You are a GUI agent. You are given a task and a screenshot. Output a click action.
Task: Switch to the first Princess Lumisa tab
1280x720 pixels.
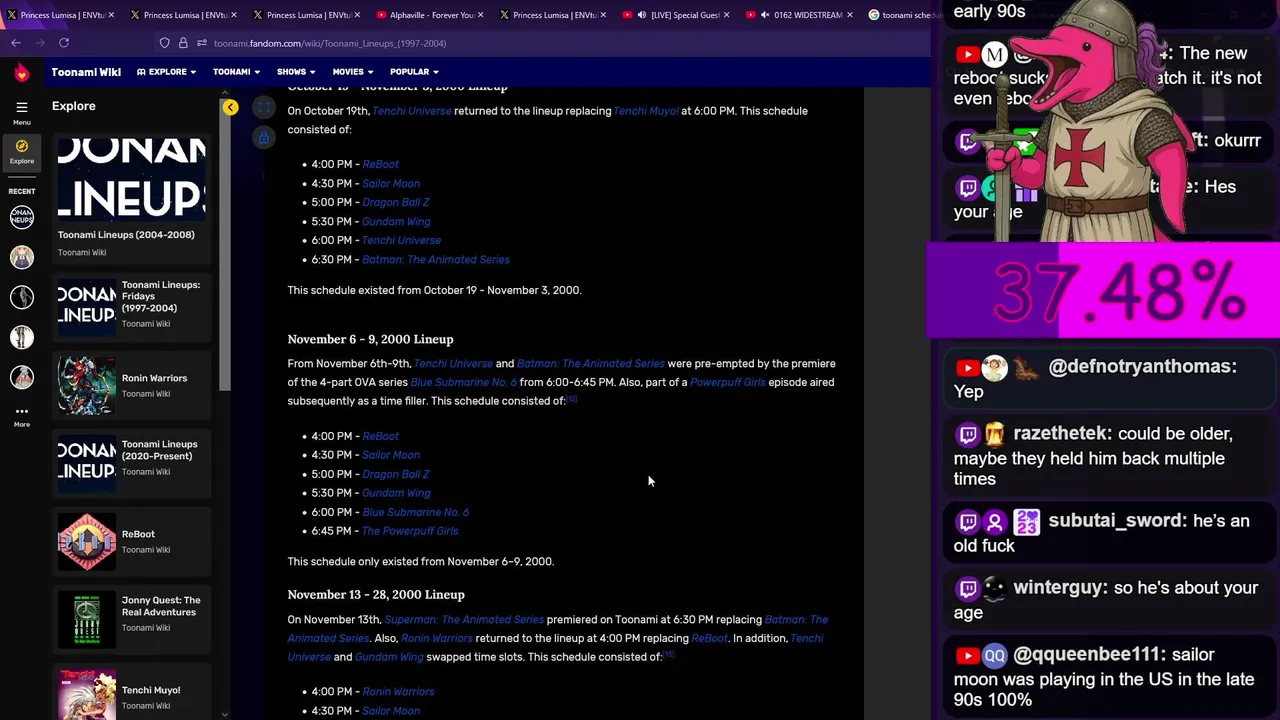click(x=58, y=15)
